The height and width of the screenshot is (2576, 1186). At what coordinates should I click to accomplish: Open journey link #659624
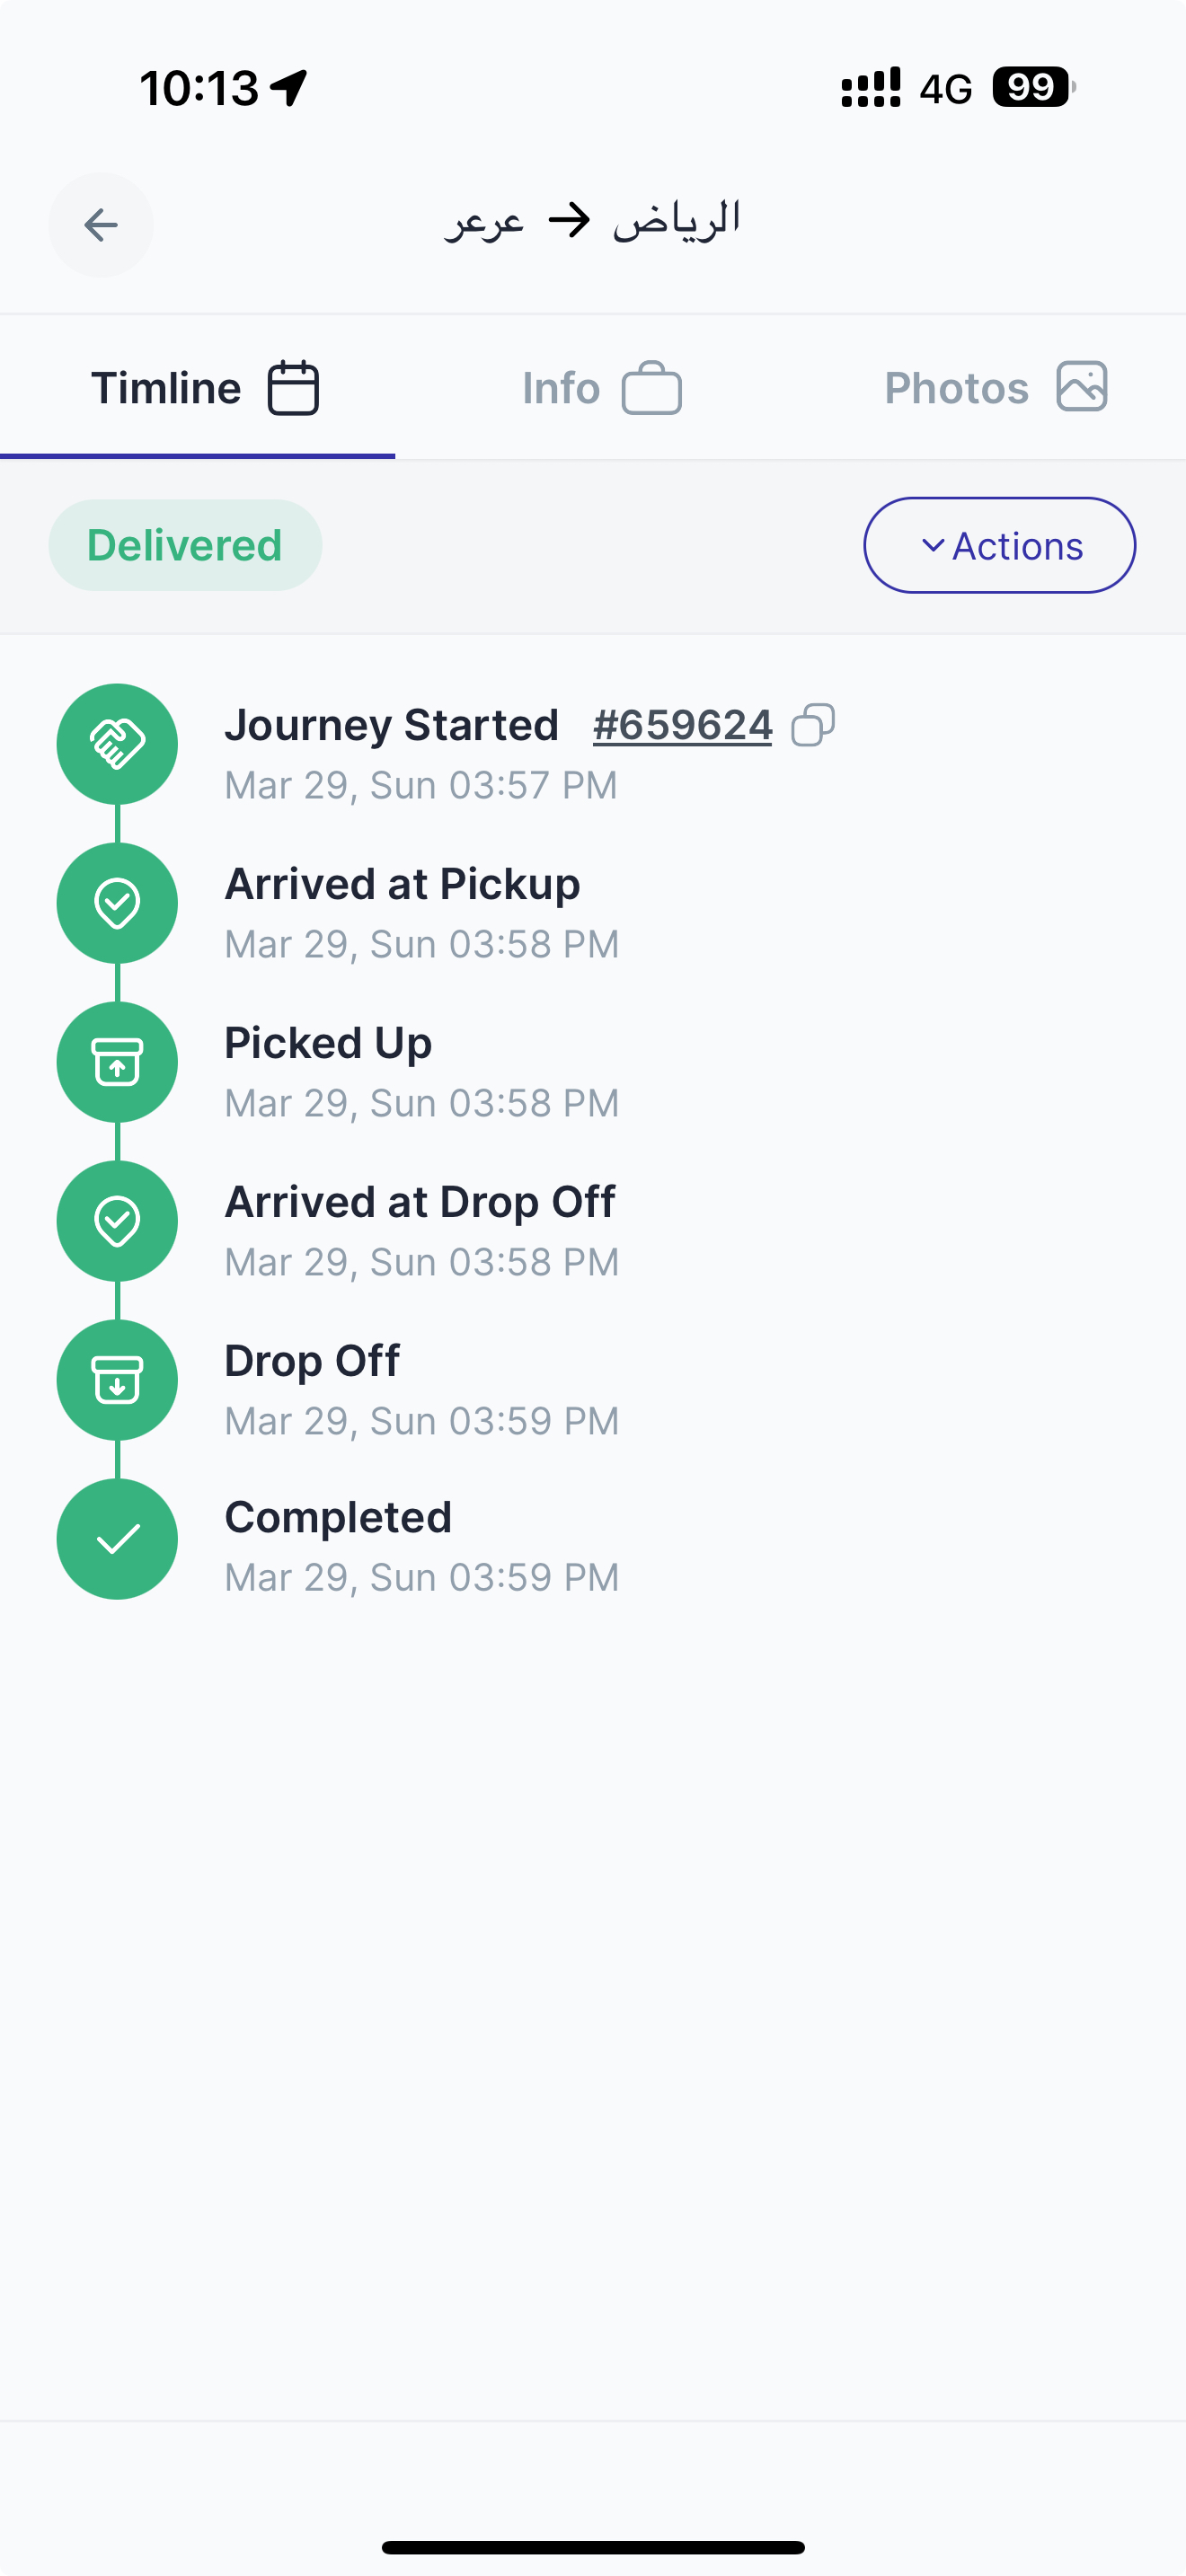tap(683, 725)
